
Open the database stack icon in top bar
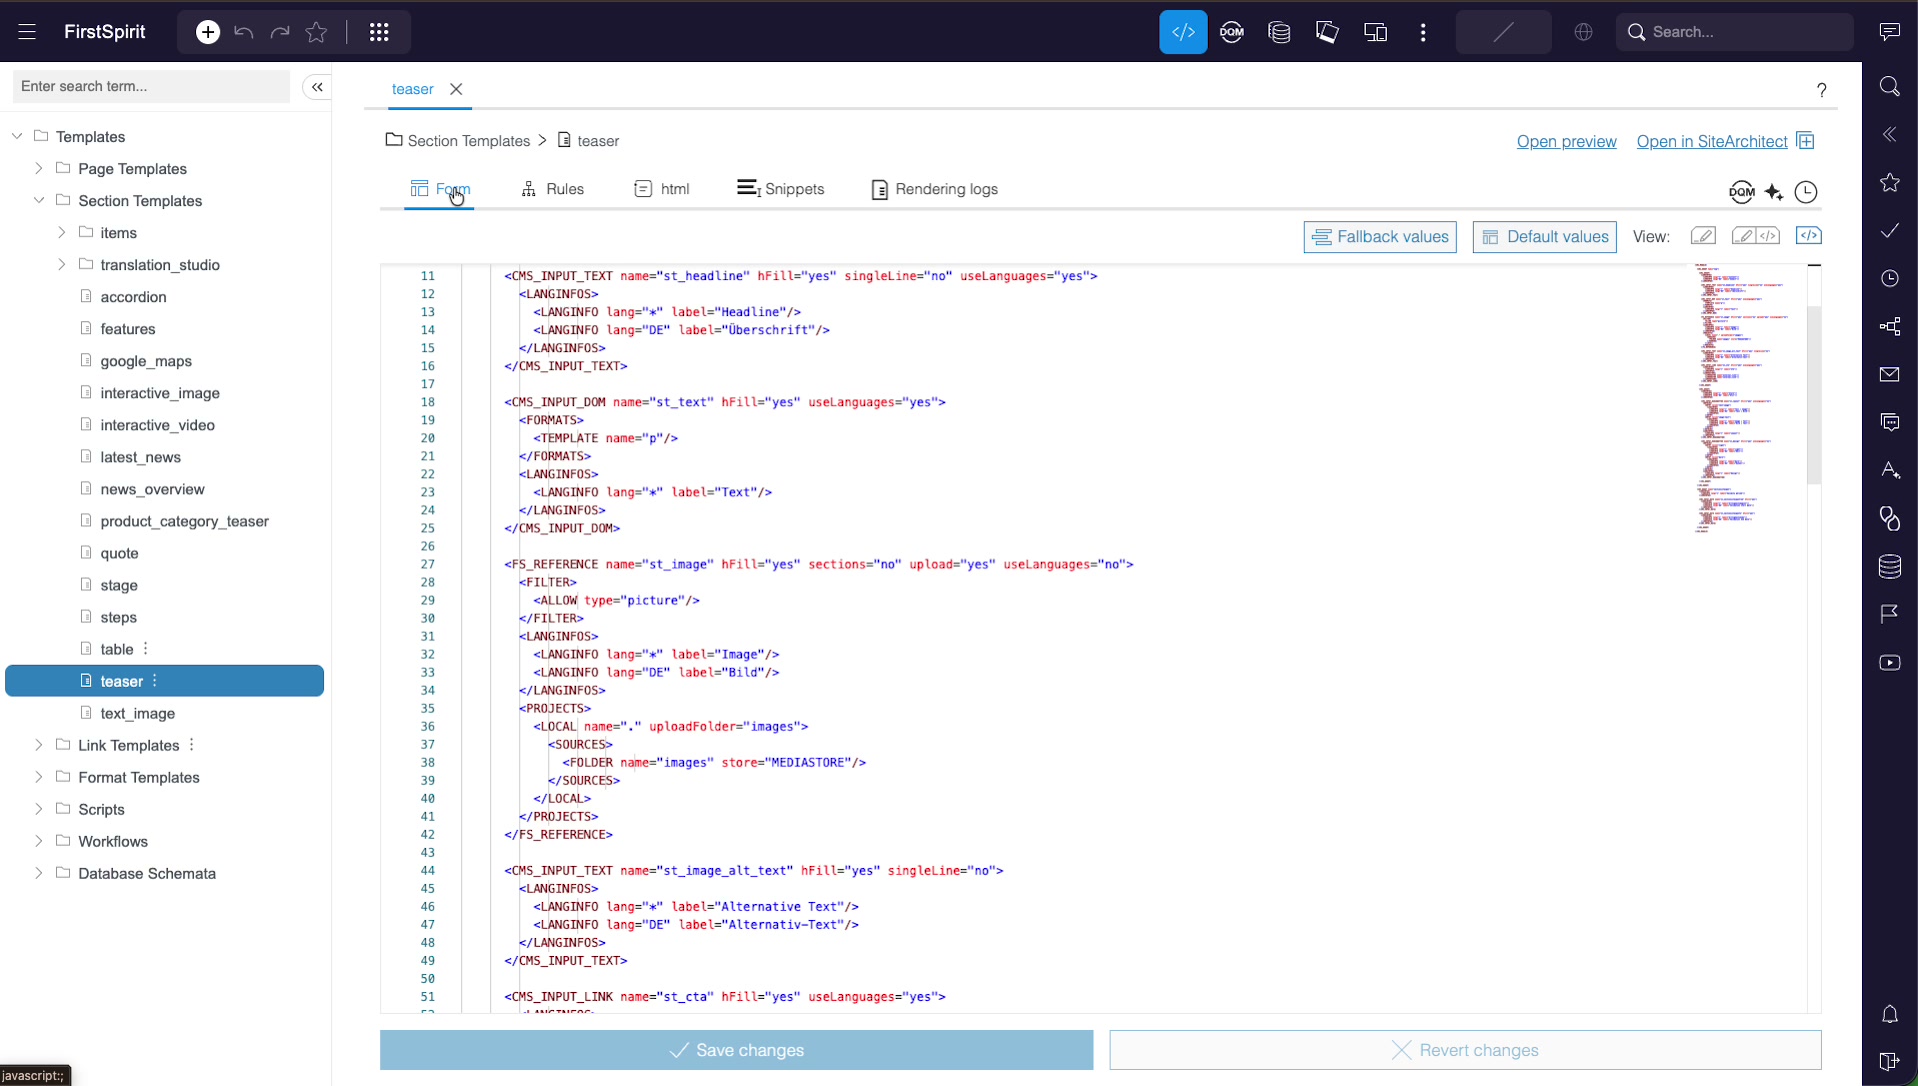[1279, 32]
